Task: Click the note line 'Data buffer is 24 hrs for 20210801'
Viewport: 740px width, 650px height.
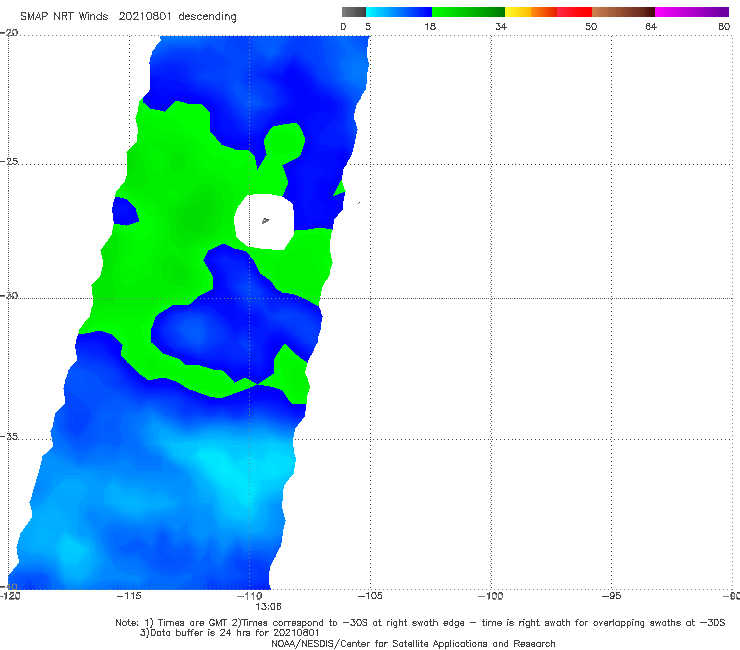Action: [x=230, y=633]
